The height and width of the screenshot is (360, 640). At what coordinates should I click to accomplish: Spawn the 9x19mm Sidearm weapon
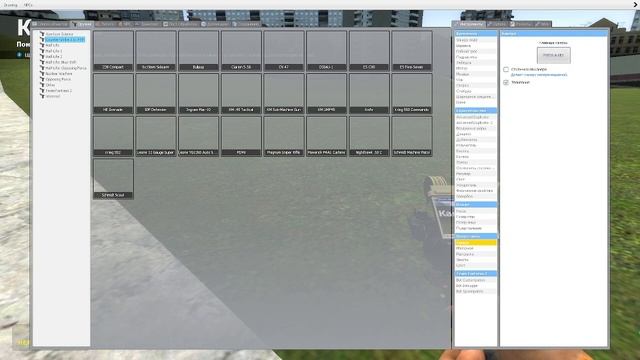click(156, 51)
